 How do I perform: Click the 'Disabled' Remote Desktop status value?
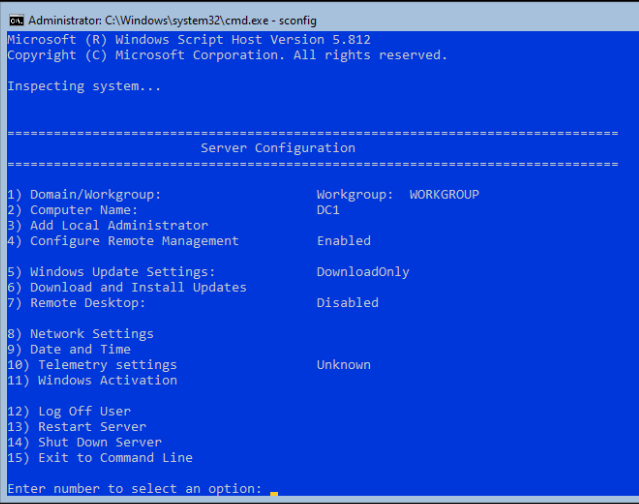[x=348, y=303]
